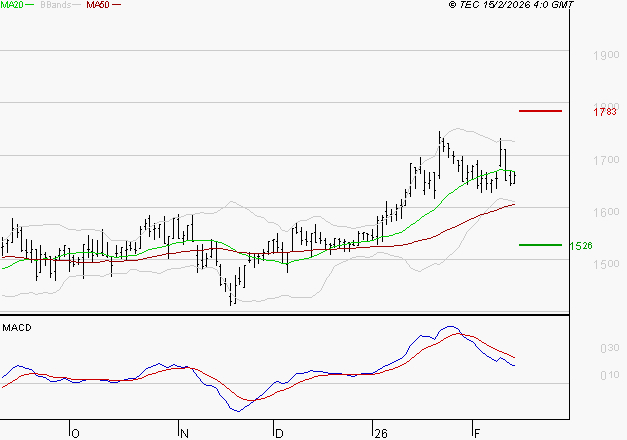627x440 pixels.
Task: Click the MA20 legend label
Action: [x=12, y=5]
